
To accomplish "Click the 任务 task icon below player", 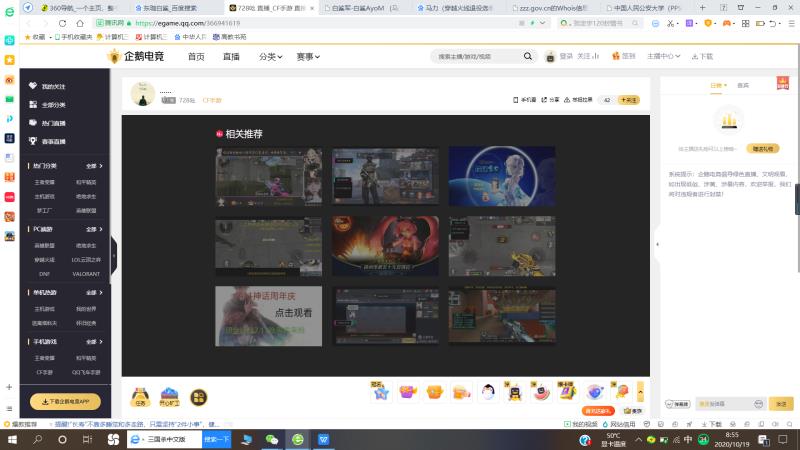I will pyautogui.click(x=140, y=397).
